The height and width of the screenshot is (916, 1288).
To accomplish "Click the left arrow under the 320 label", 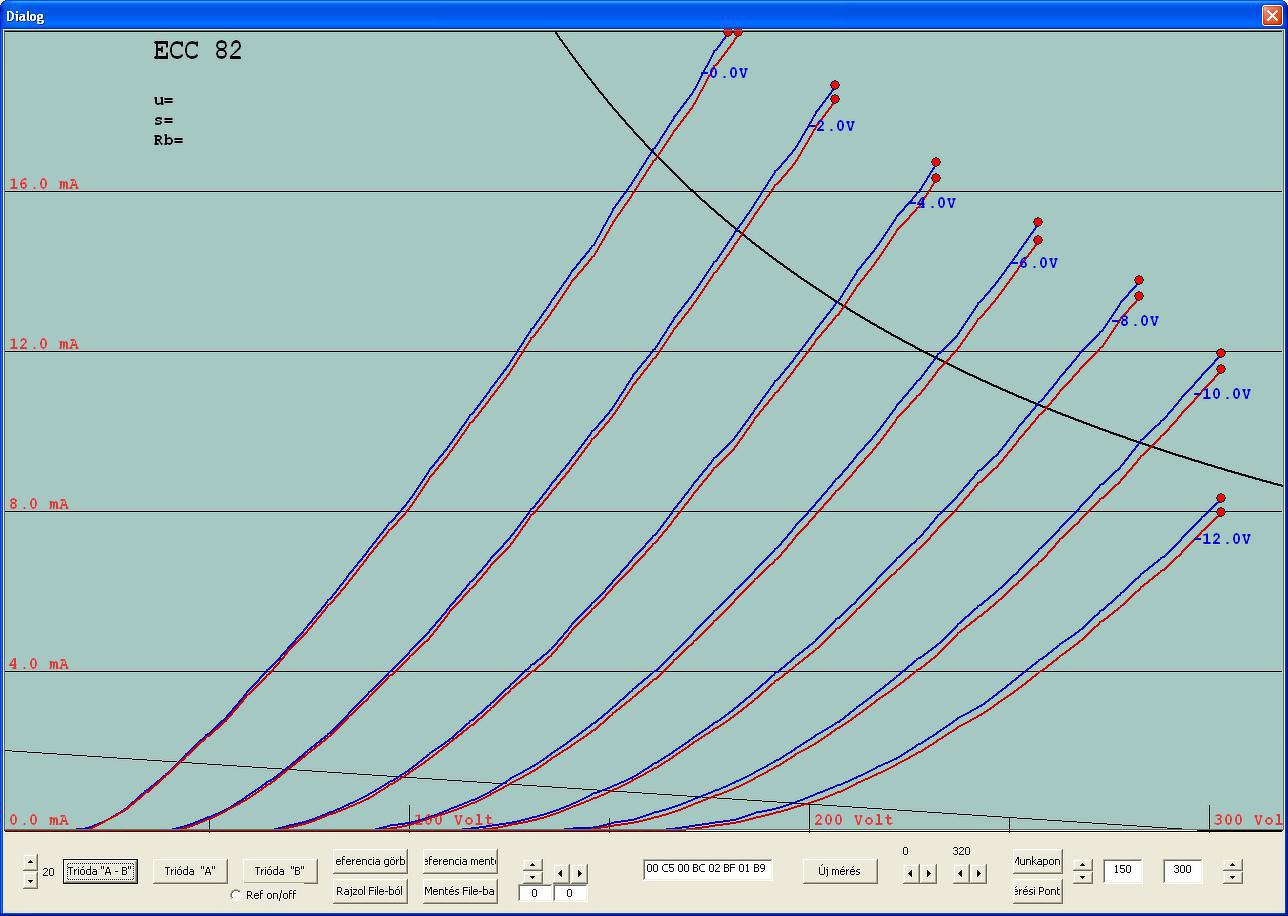I will [x=961, y=873].
